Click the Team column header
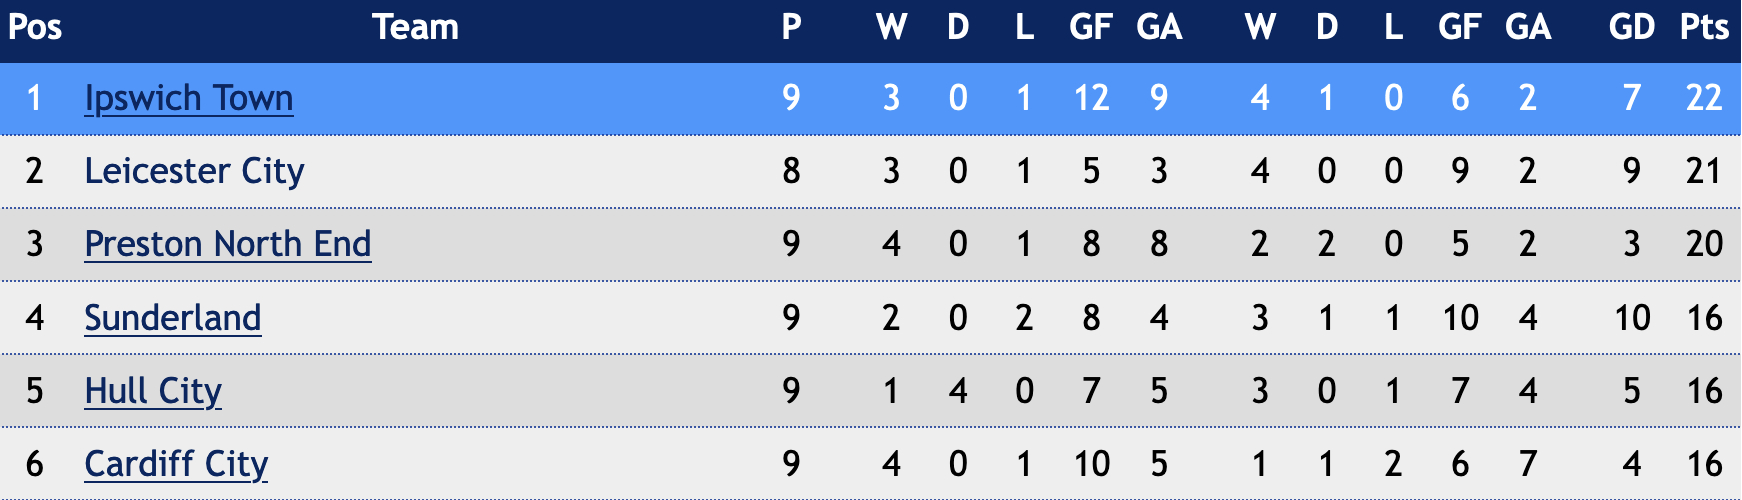Screen dimensions: 1742x500 pyautogui.click(x=416, y=27)
